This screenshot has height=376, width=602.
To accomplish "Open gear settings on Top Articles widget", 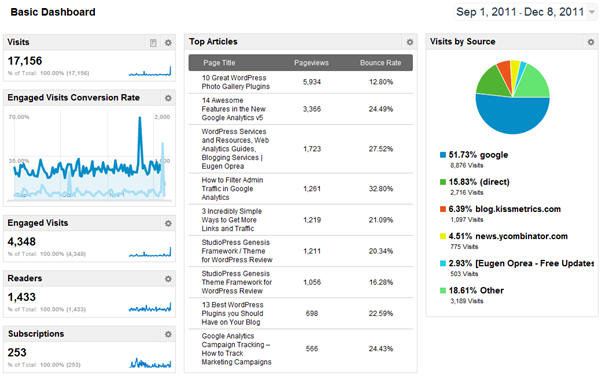I will pos(410,42).
